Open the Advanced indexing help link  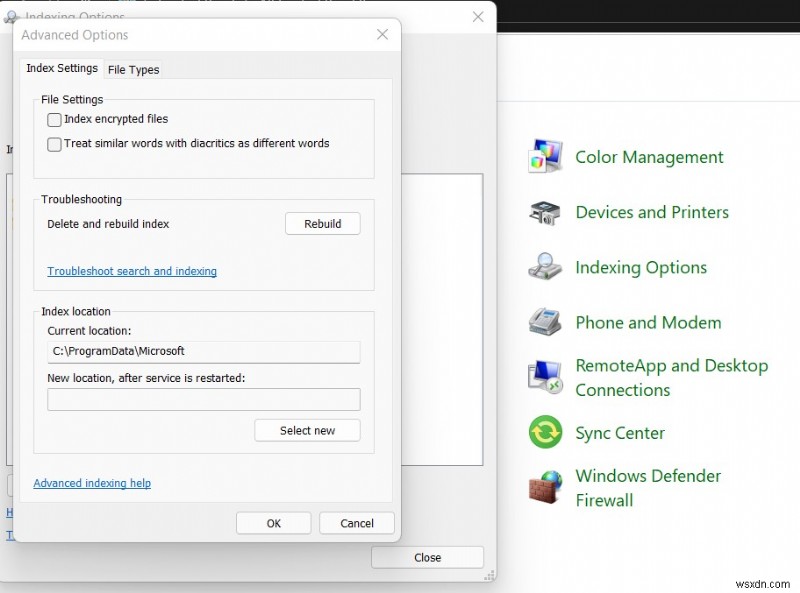(92, 483)
